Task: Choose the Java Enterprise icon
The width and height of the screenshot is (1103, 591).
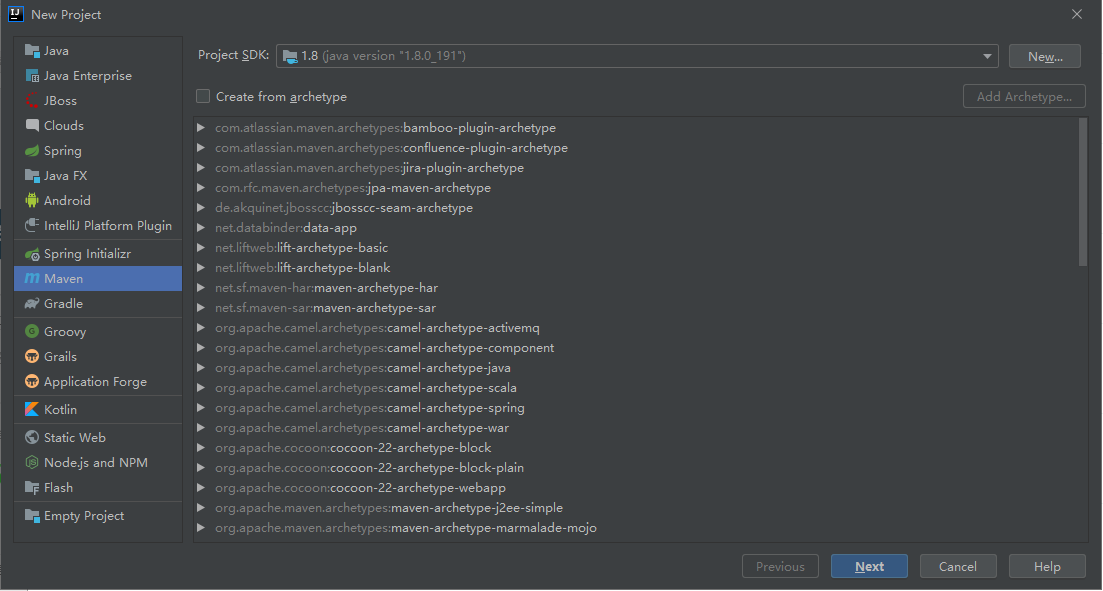Action: pyautogui.click(x=32, y=75)
